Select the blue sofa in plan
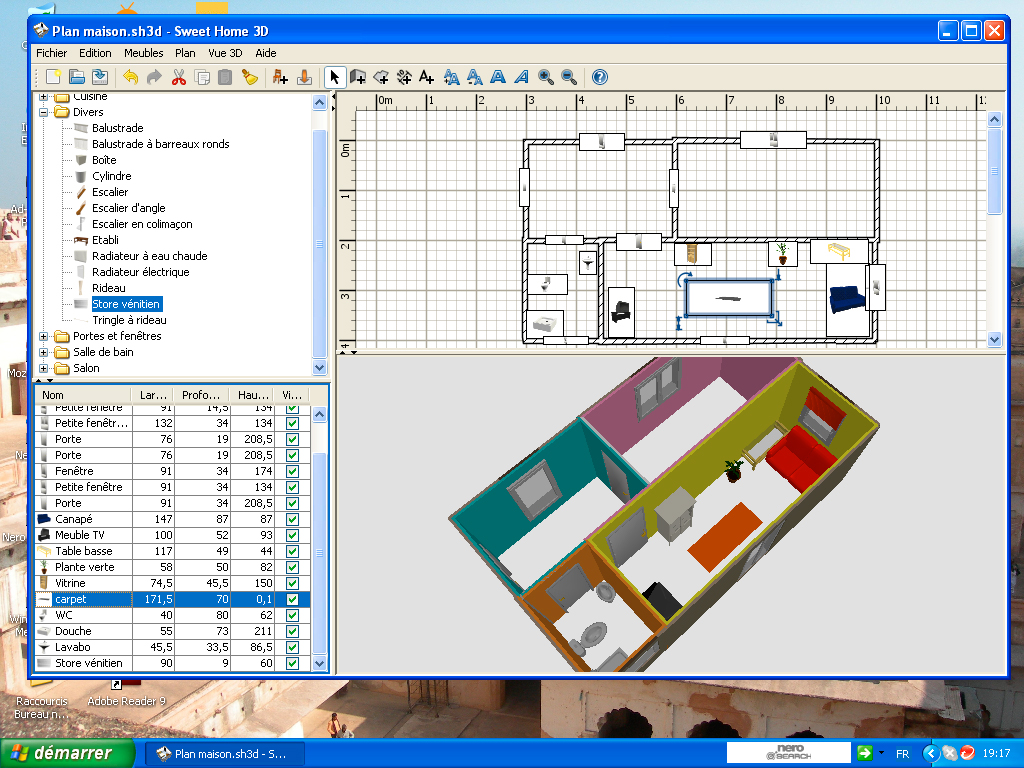The width and height of the screenshot is (1024, 768). (847, 299)
